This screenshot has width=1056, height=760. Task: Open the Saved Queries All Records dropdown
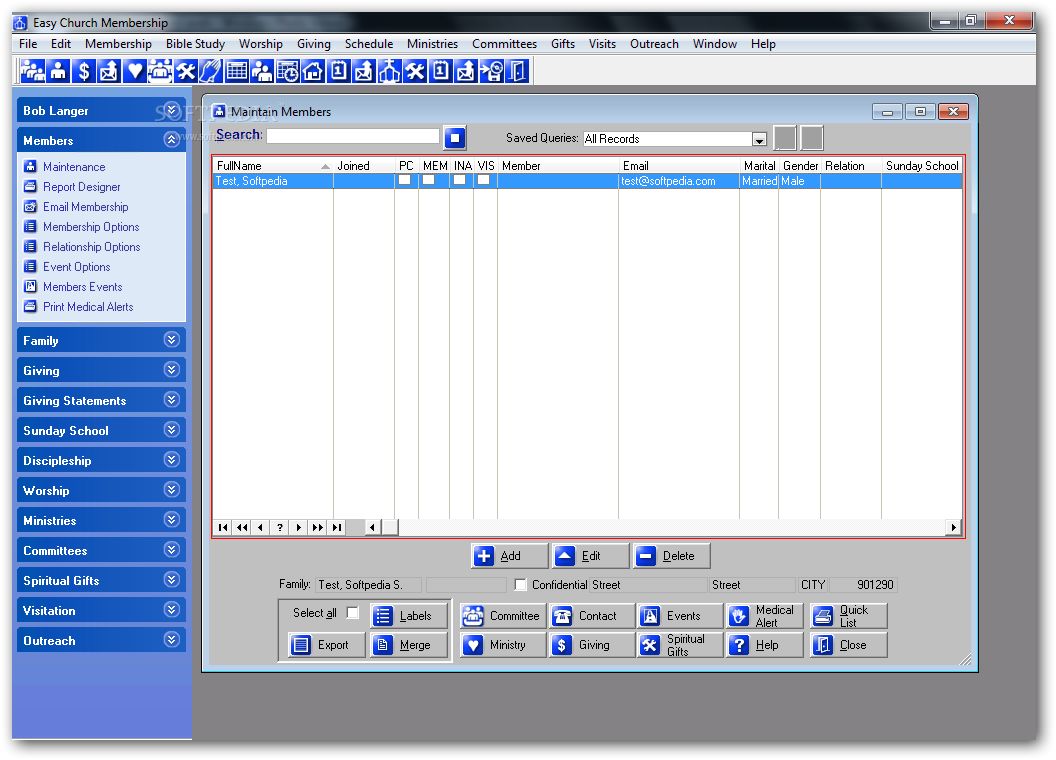(759, 139)
